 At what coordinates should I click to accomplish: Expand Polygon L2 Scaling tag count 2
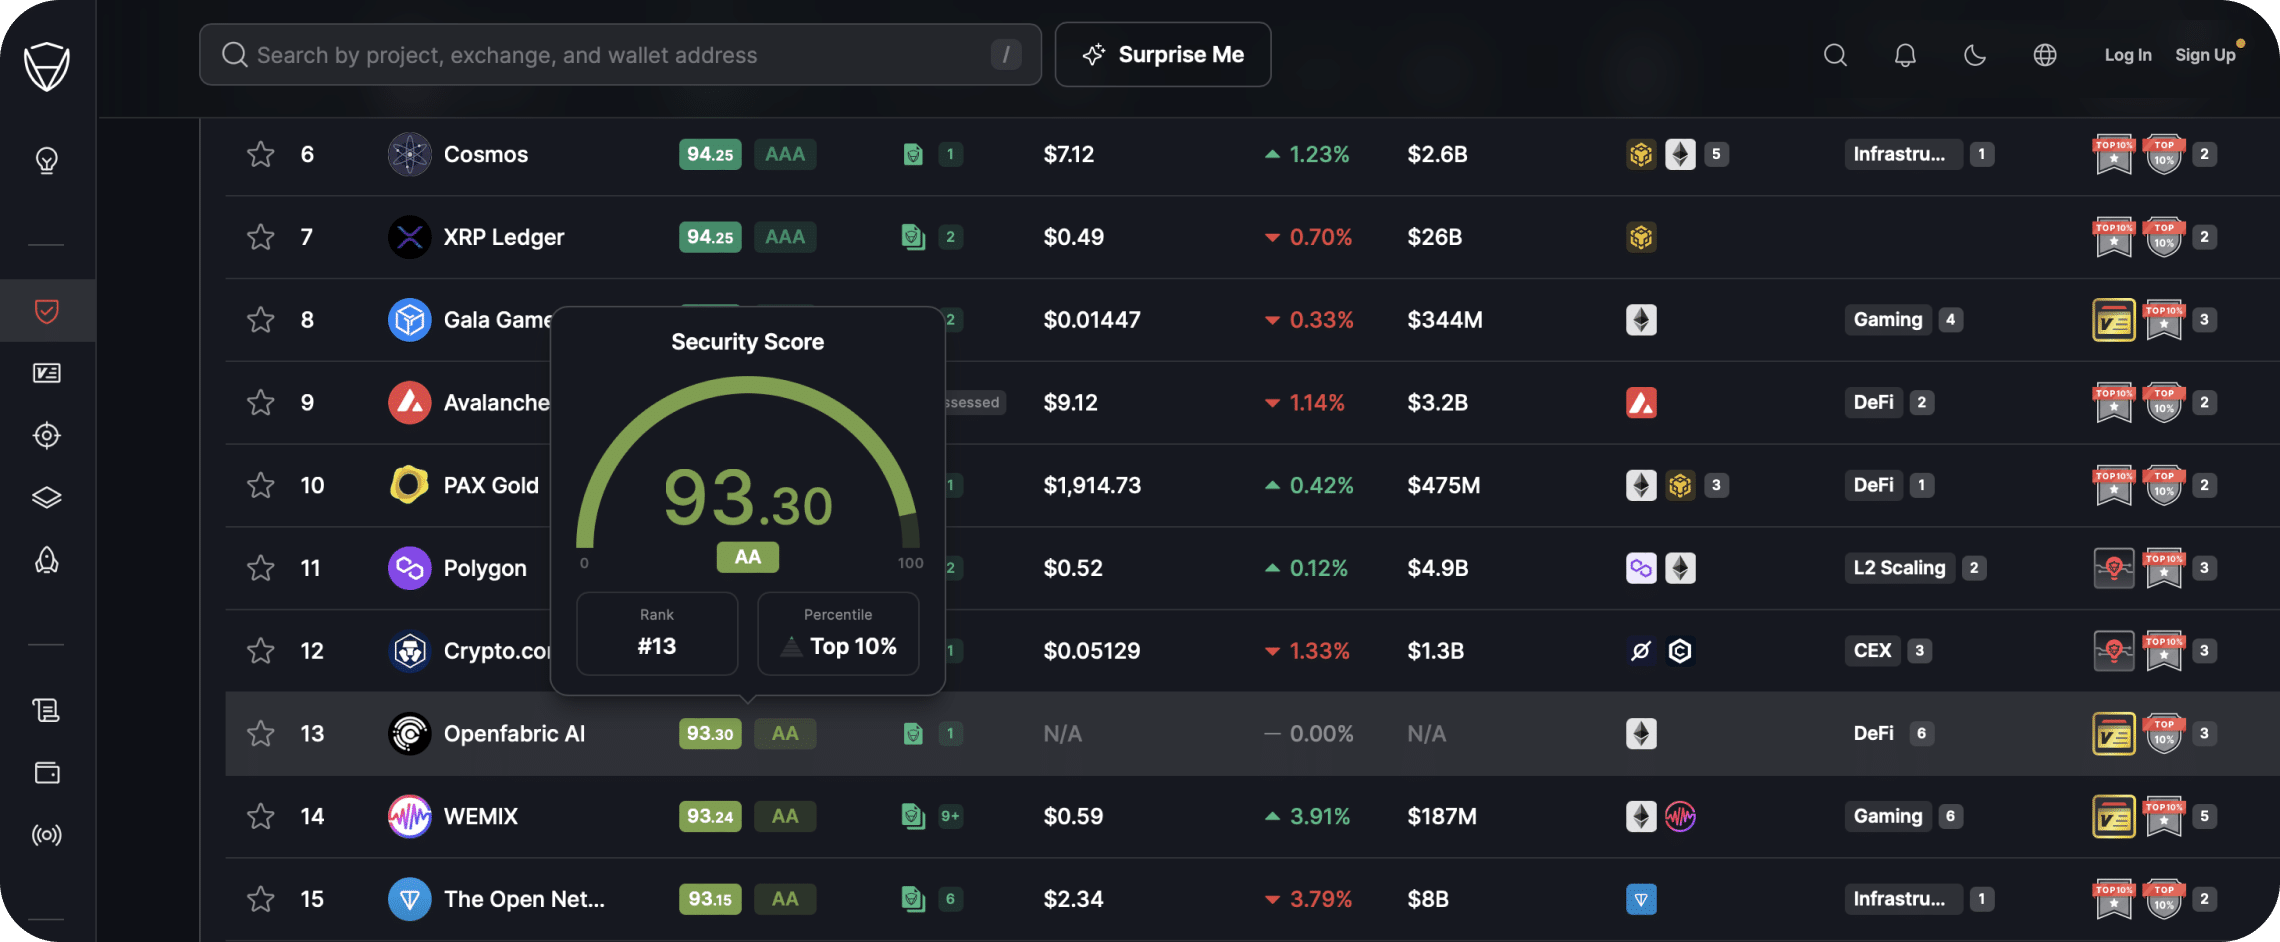coord(1974,568)
